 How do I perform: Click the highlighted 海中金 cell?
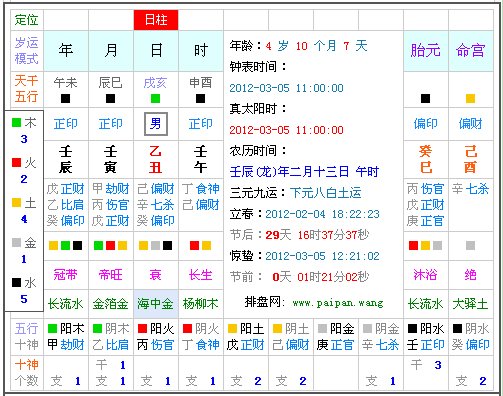click(156, 304)
